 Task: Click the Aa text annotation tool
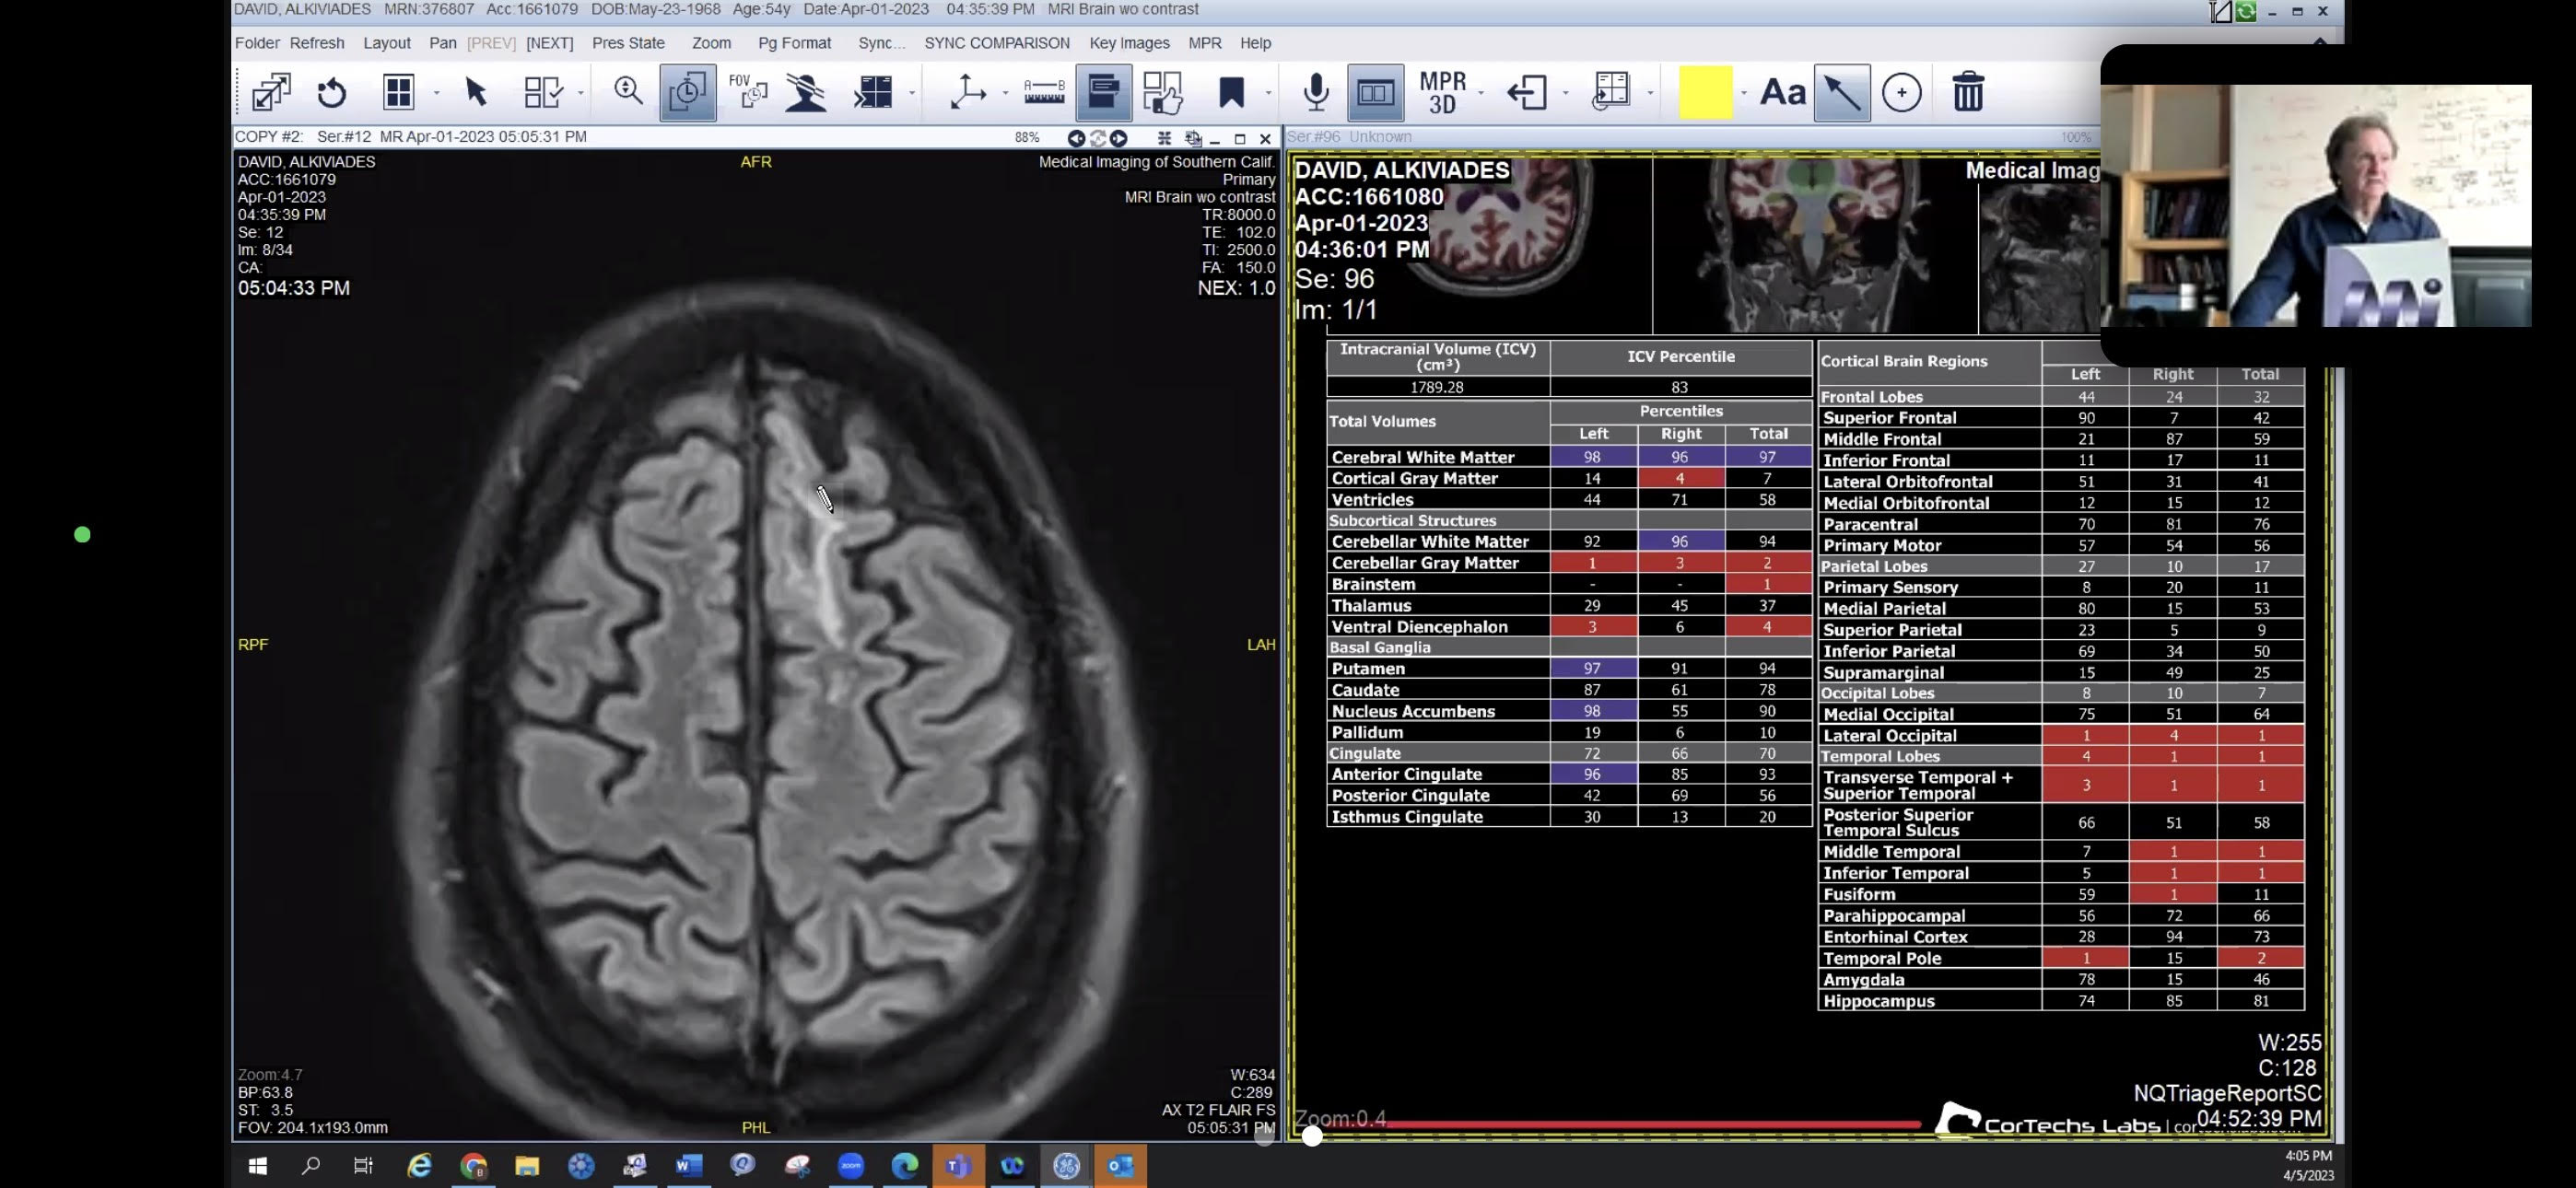click(x=1782, y=93)
